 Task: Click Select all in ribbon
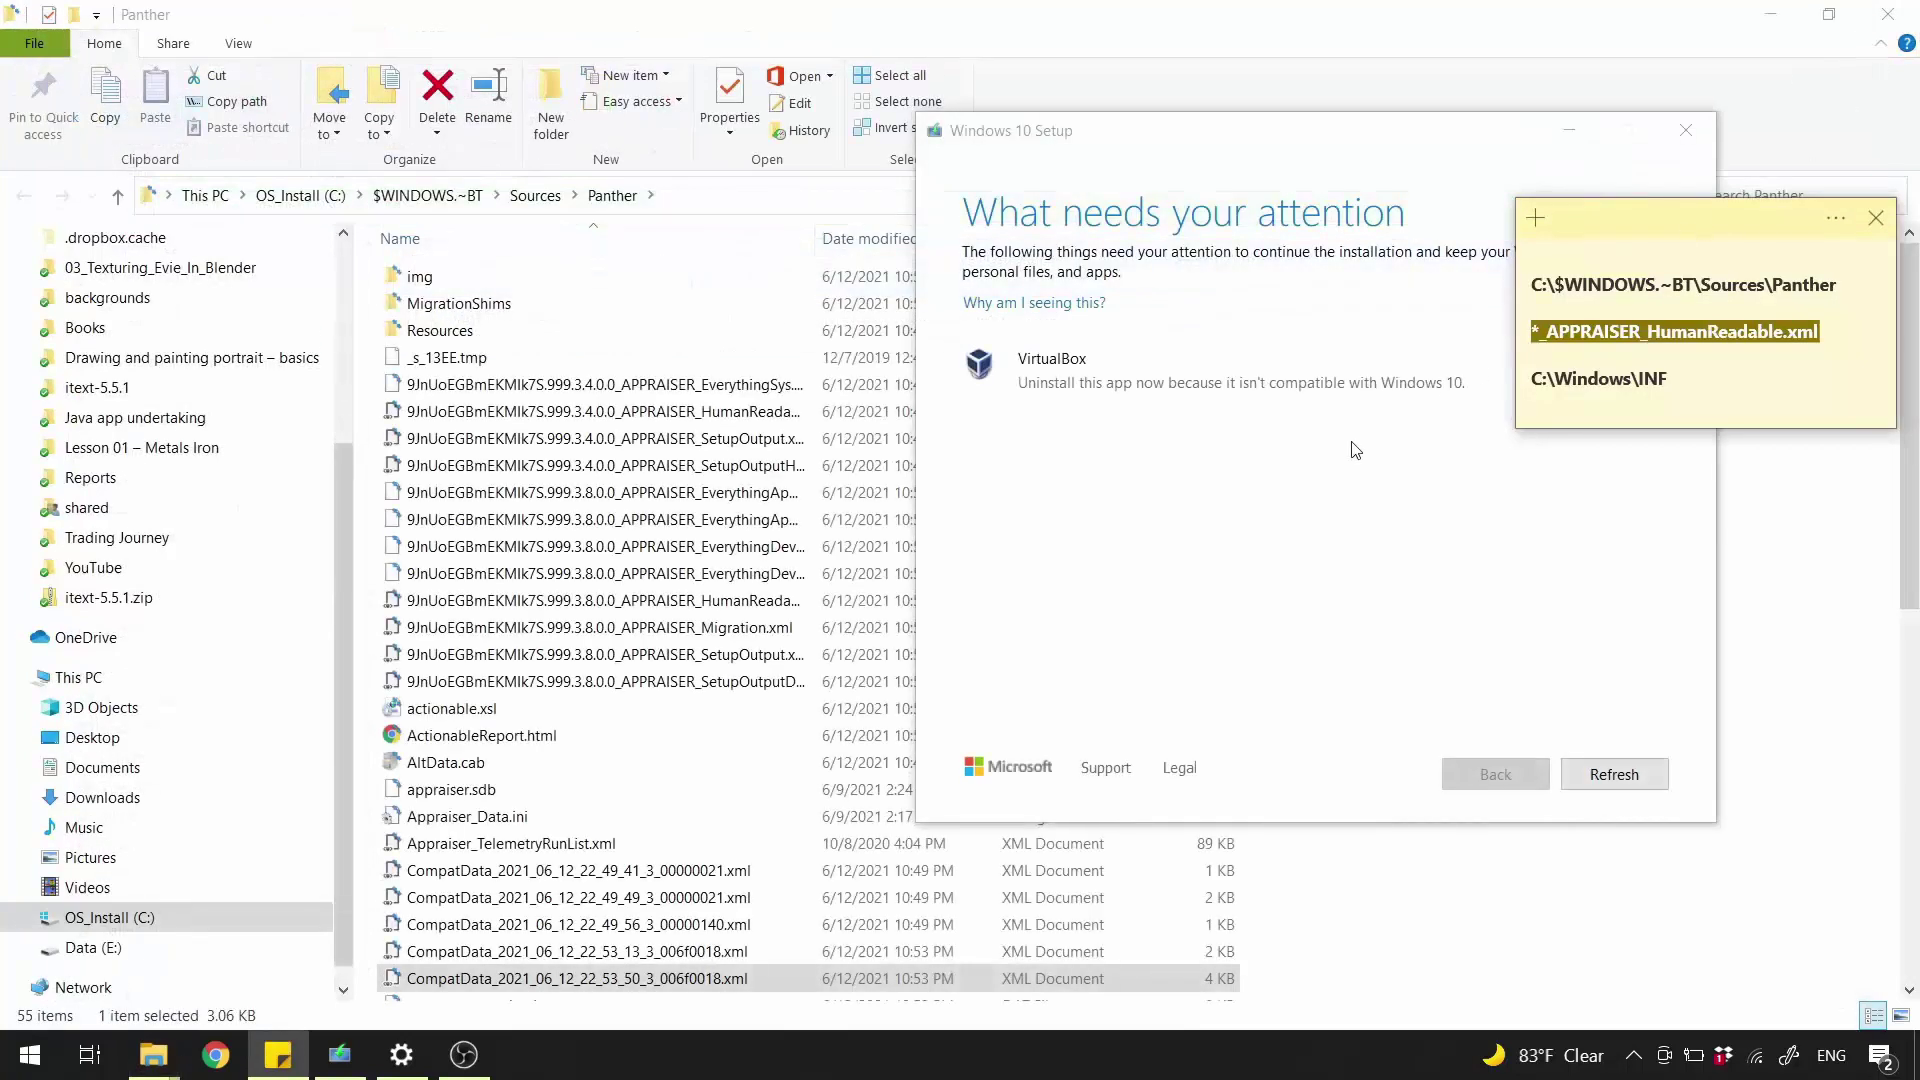coord(890,75)
